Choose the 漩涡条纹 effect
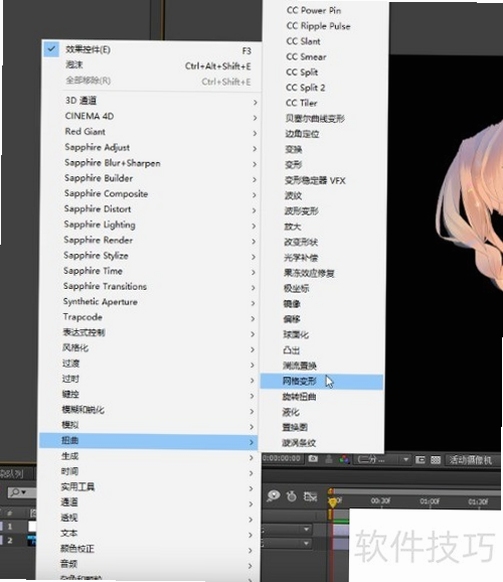Screen dimensions: 503x582 click(x=321, y=443)
